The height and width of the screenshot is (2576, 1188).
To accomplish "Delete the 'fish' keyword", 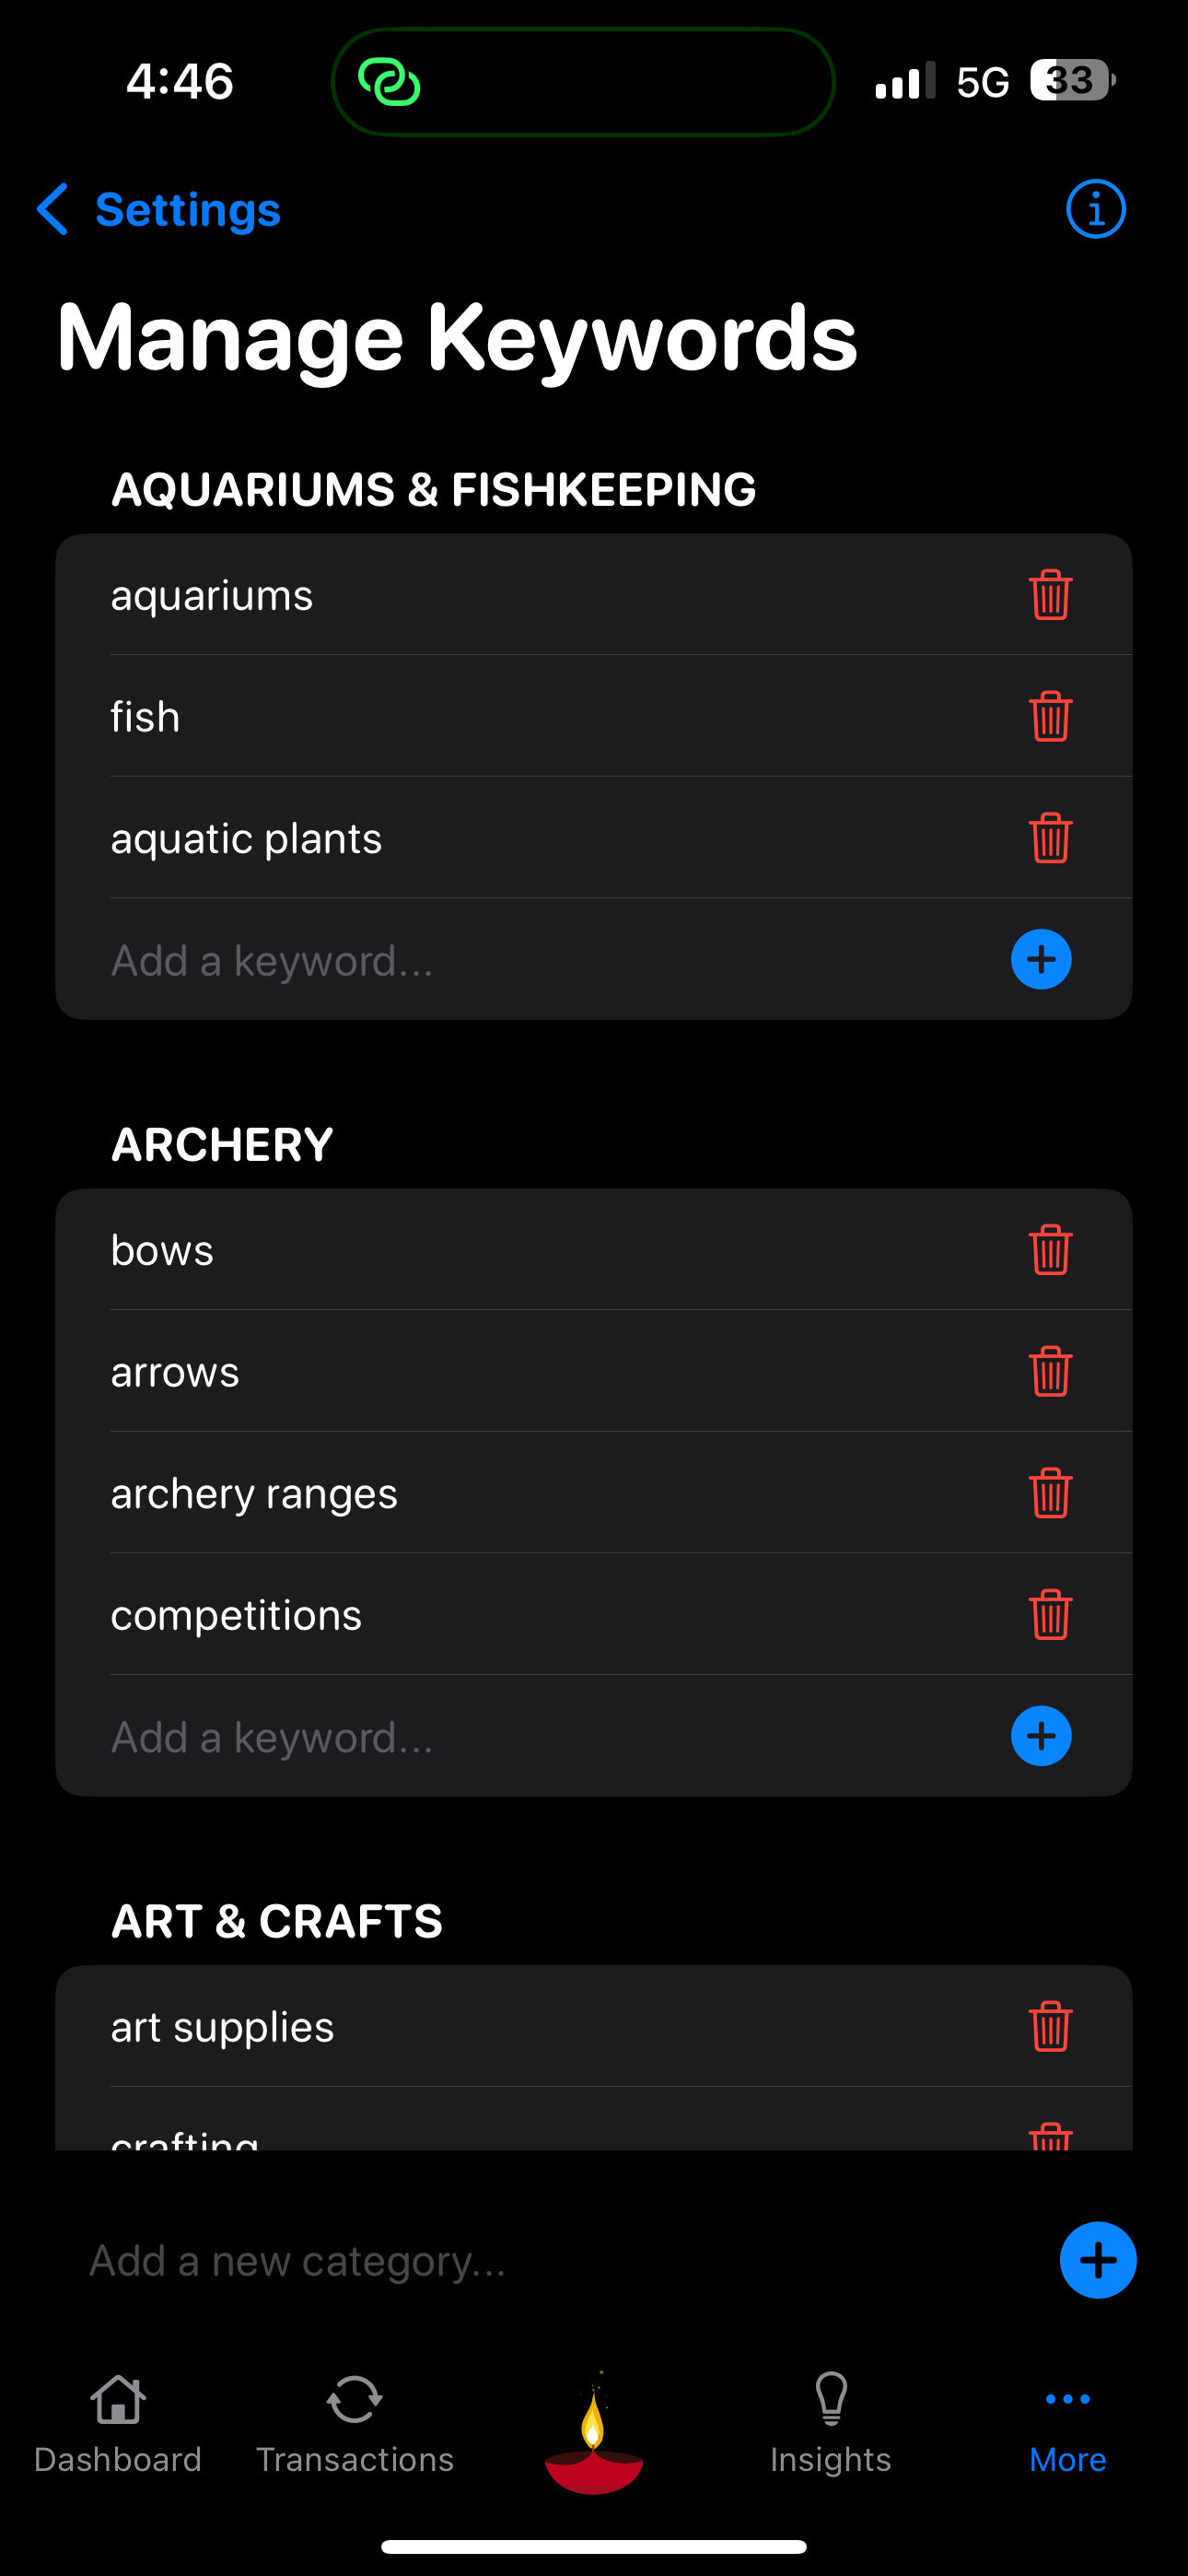I will coord(1050,716).
